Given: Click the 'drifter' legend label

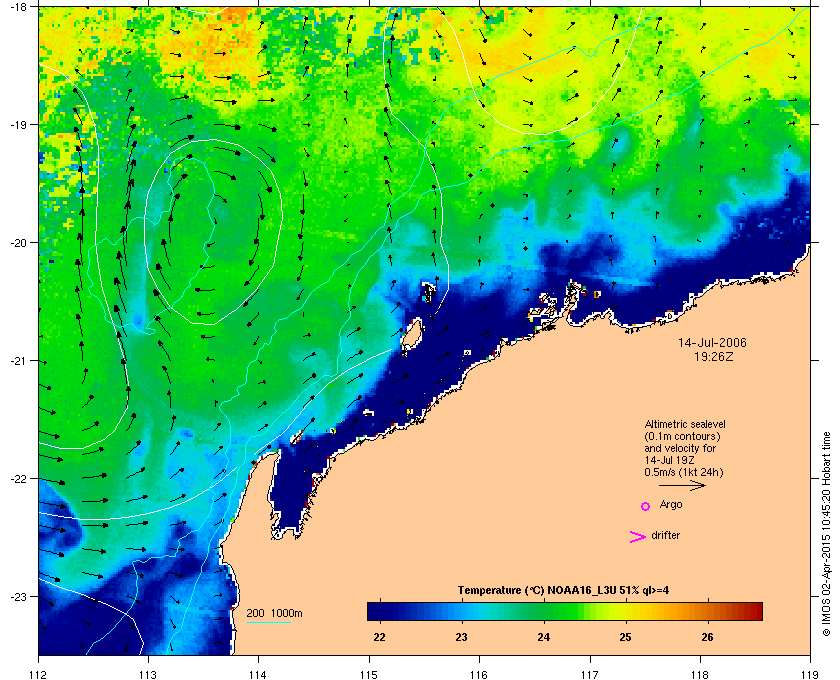Looking at the screenshot, I should click(x=665, y=535).
